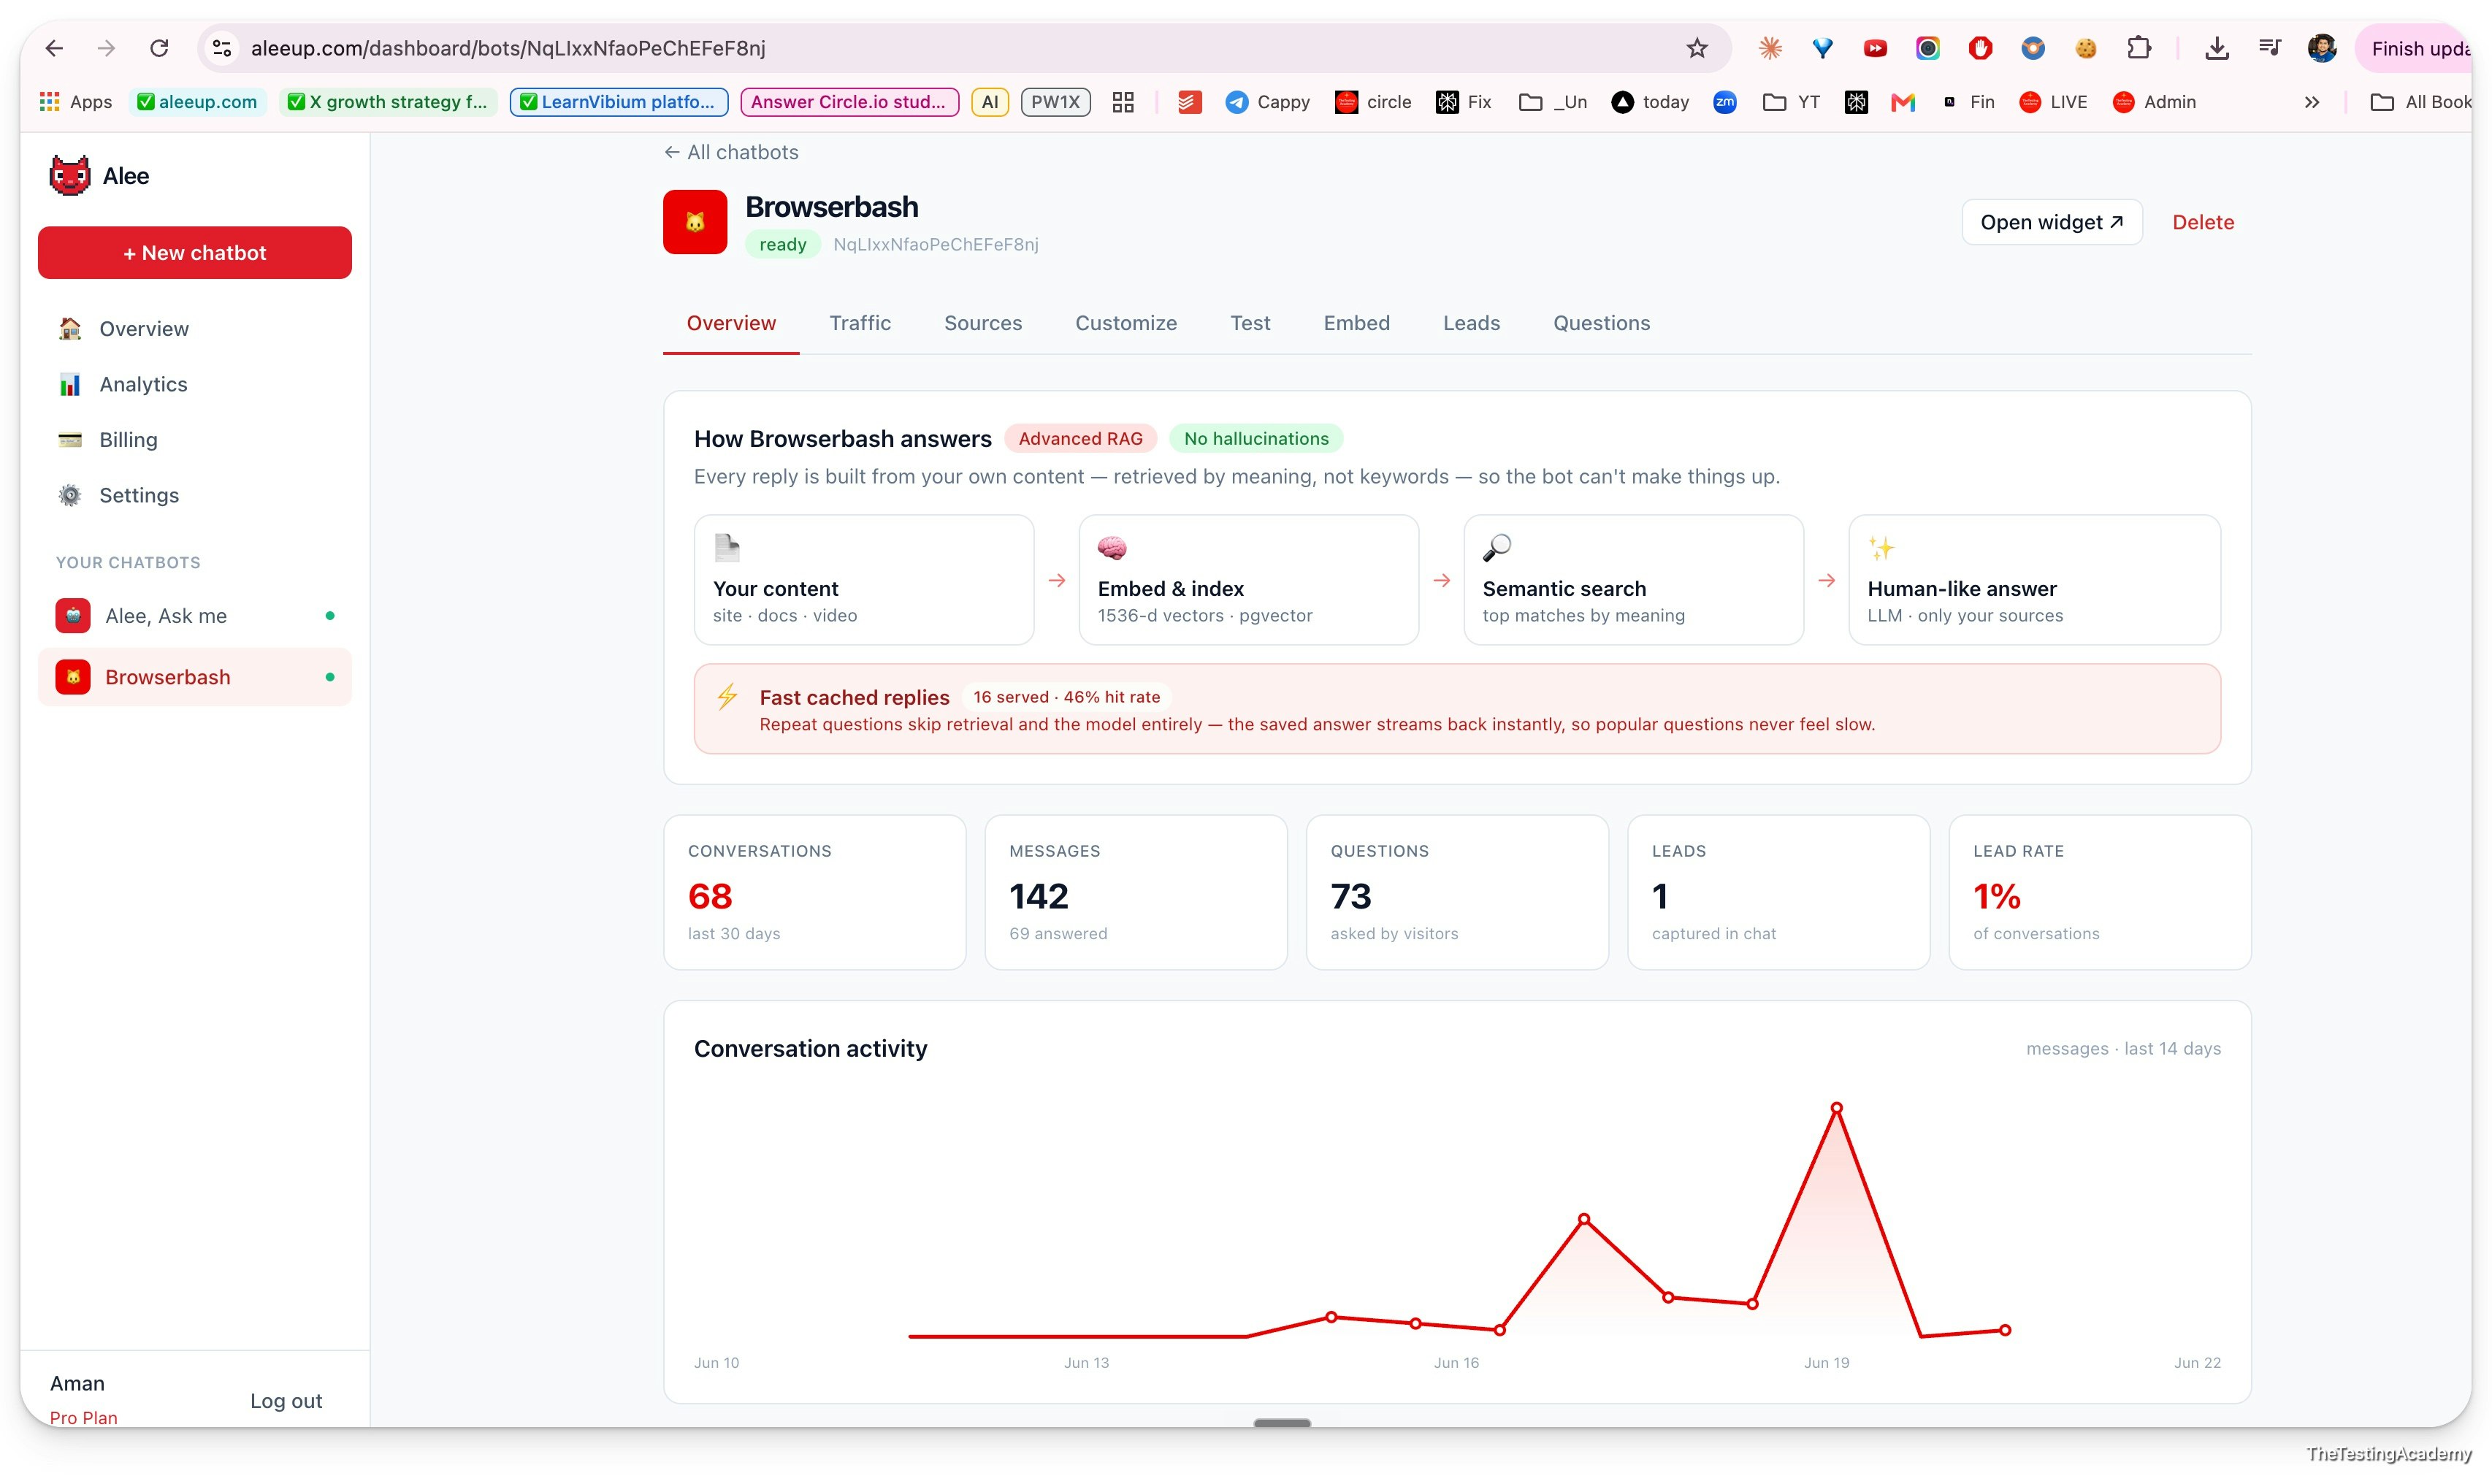Viewport: 2492px width, 1484px height.
Task: Select the Browserbash chatbot in sidebar
Action: click(195, 677)
